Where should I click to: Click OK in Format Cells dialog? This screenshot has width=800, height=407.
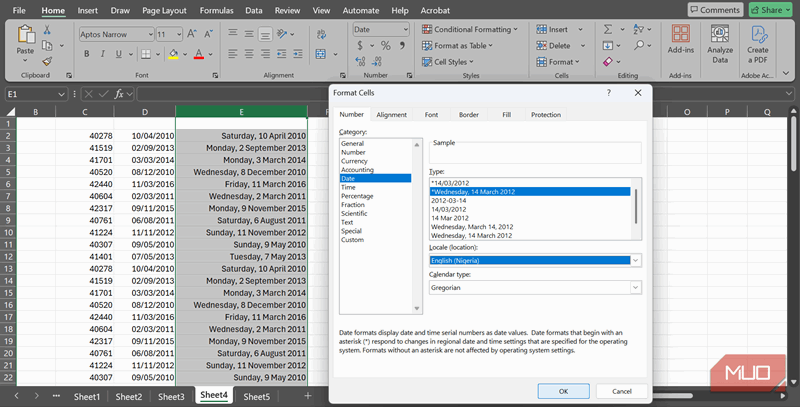[x=563, y=391]
